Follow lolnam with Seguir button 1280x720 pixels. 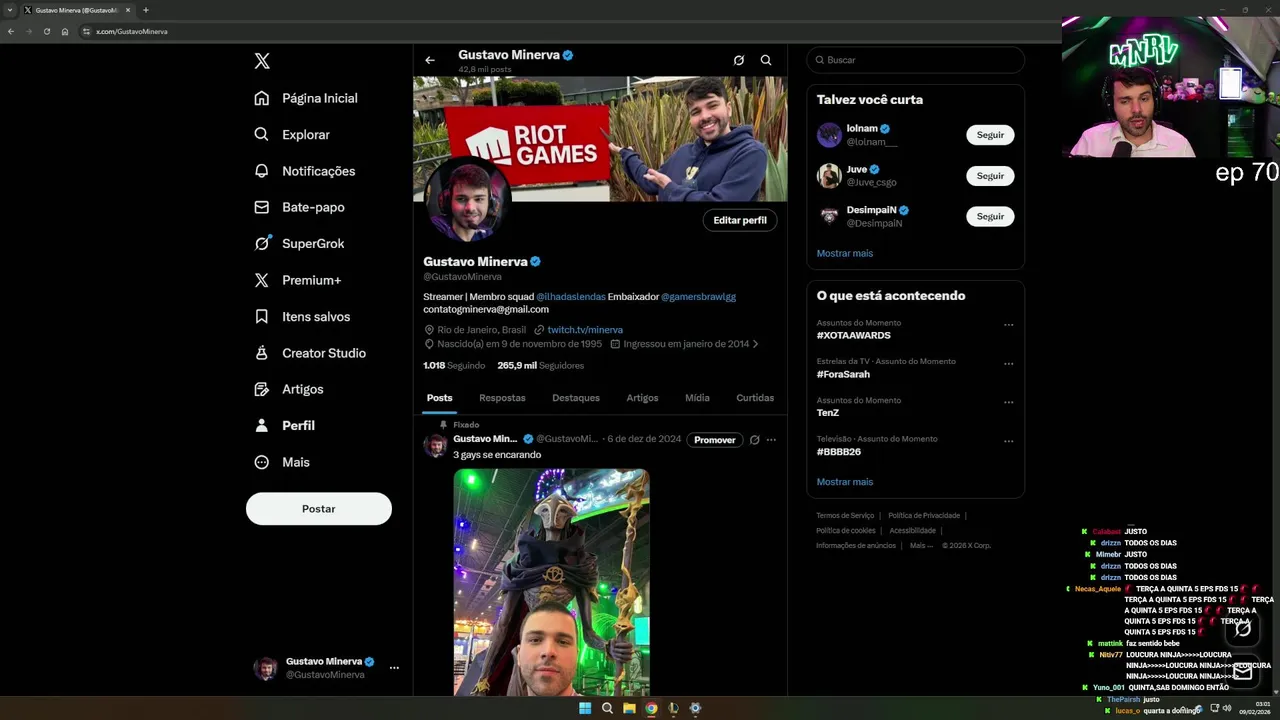pyautogui.click(x=990, y=135)
